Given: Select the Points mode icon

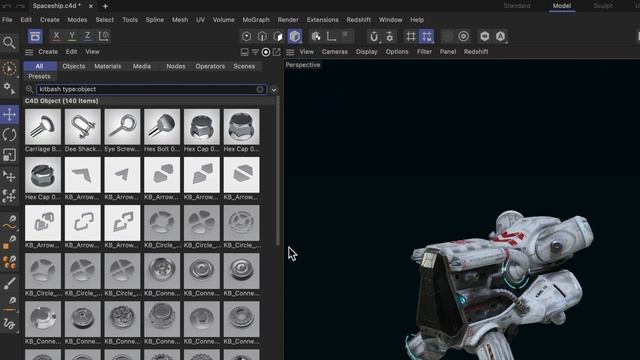Looking at the screenshot, I should [247, 36].
